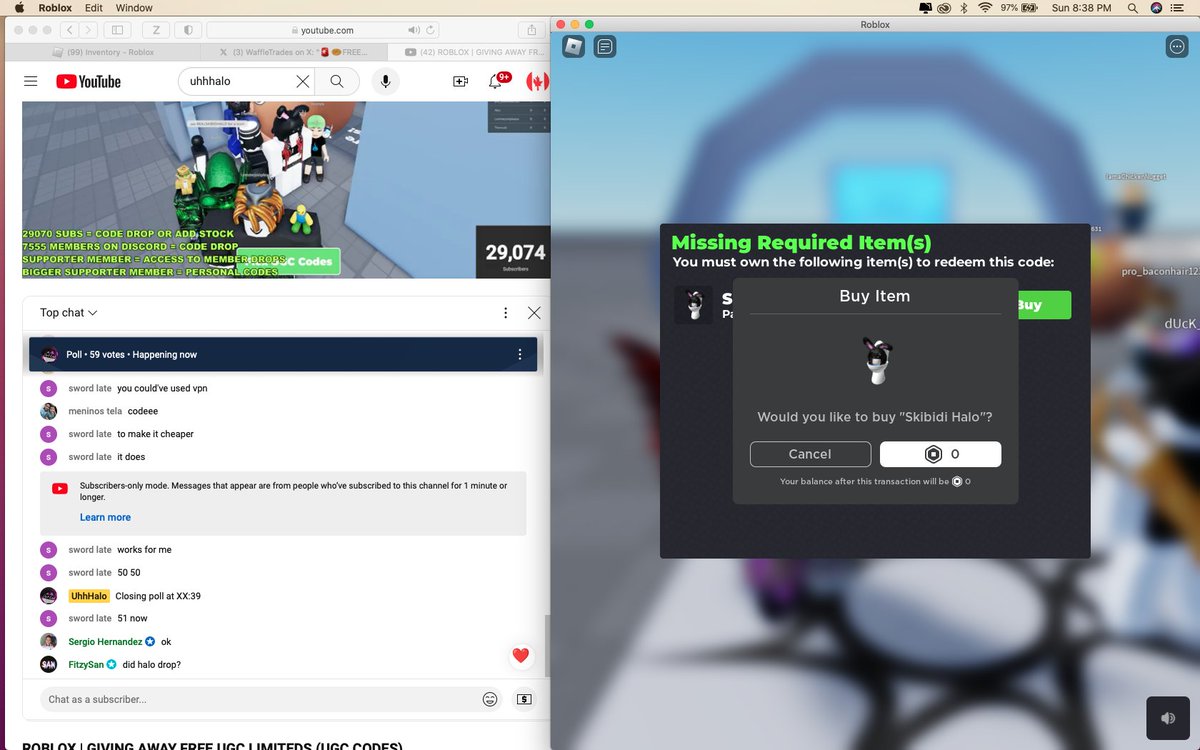The width and height of the screenshot is (1200, 750).
Task: Mute the tab via address bar speaker
Action: 414,31
